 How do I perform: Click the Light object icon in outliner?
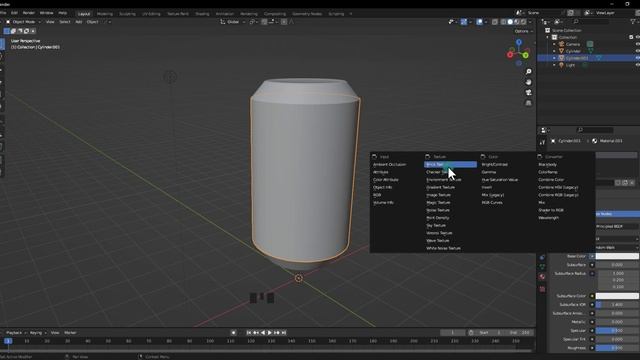click(x=562, y=65)
